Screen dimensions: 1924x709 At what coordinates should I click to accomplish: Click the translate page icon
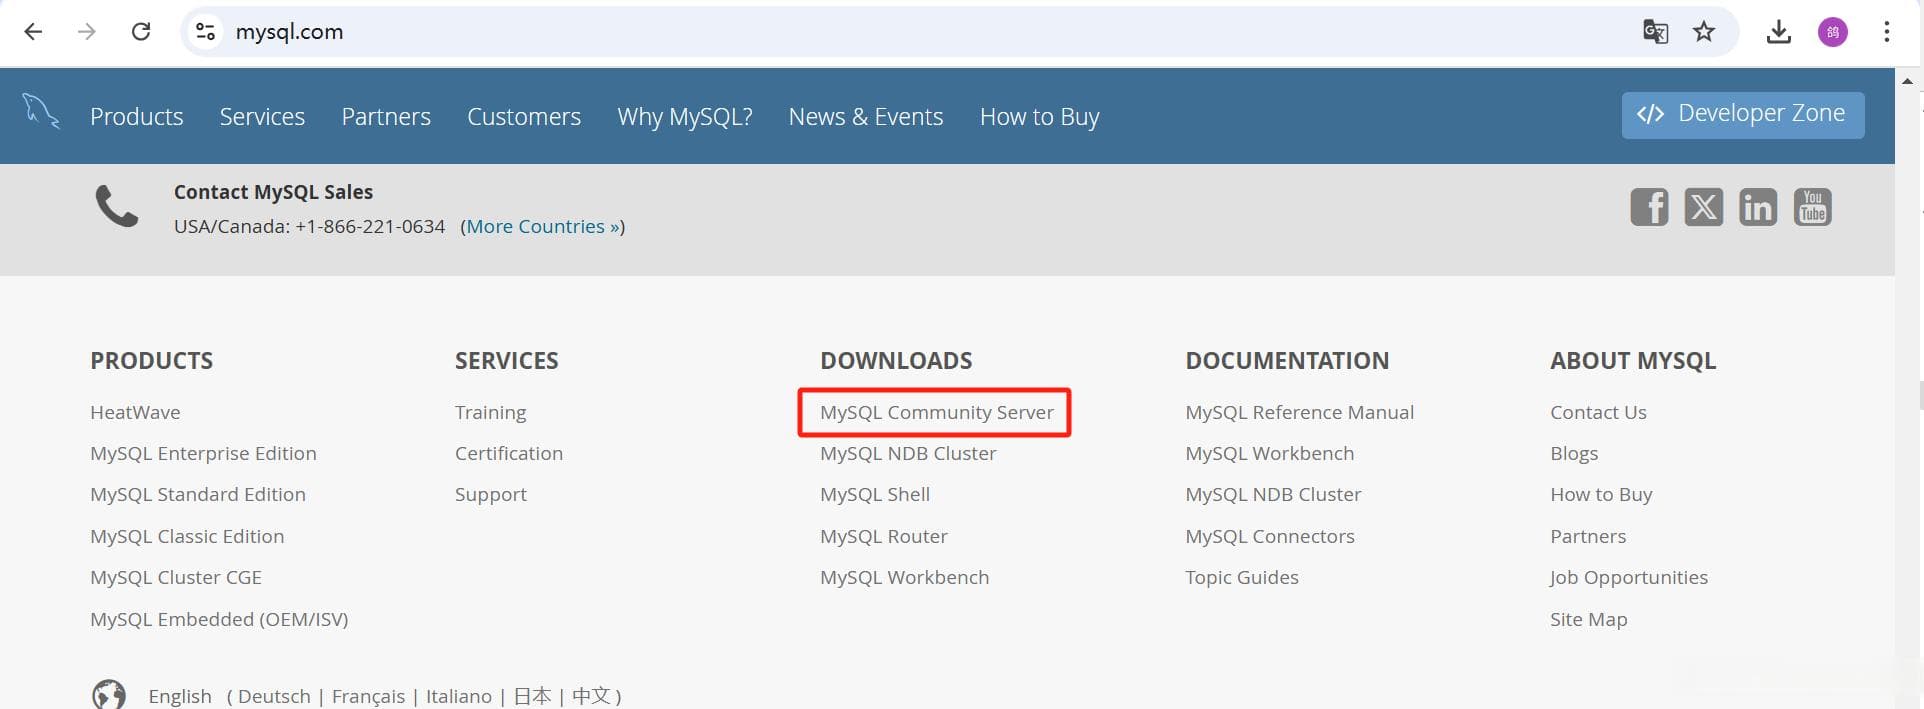[1655, 32]
